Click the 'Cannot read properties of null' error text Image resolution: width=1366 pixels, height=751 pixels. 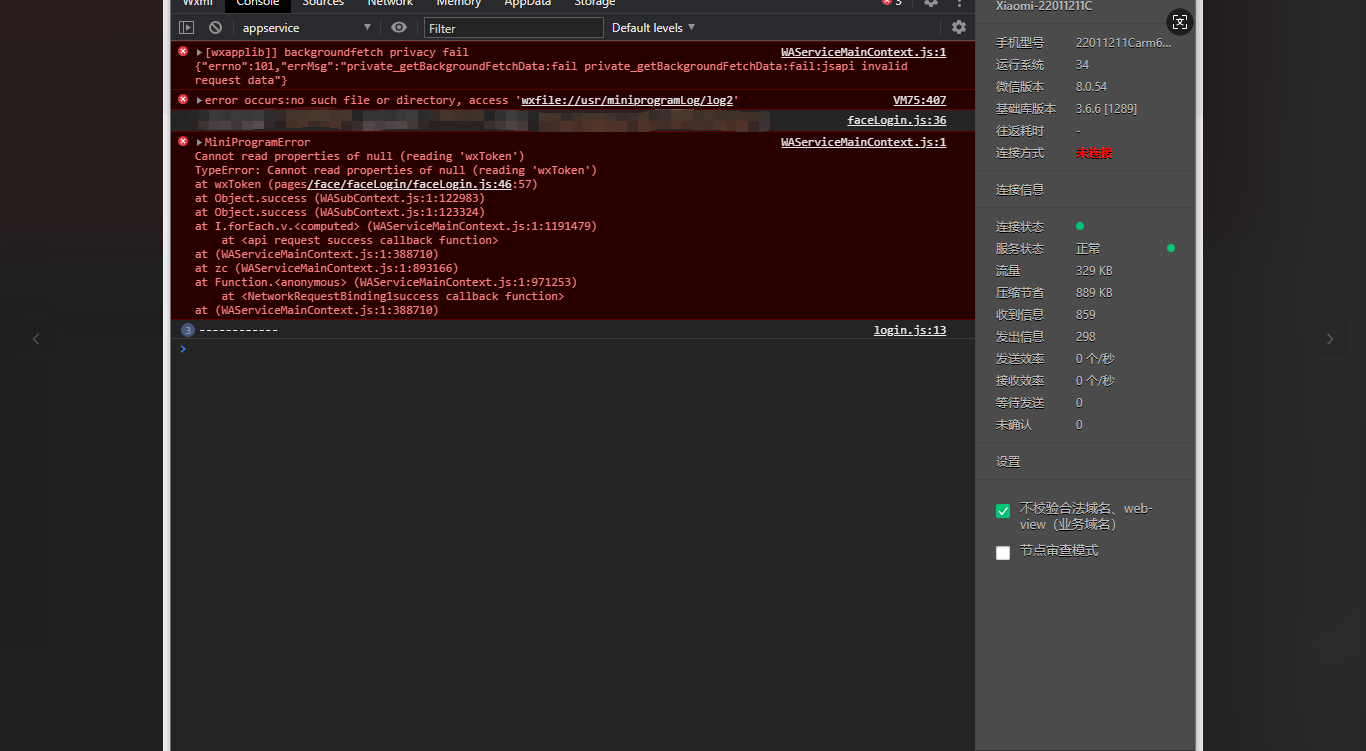coord(360,156)
